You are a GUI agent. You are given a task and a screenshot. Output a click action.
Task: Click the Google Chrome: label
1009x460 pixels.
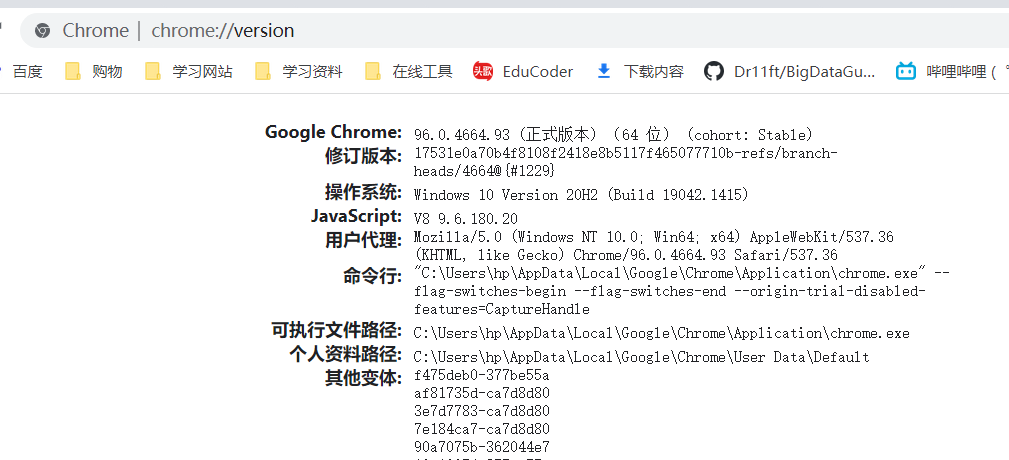[333, 133]
